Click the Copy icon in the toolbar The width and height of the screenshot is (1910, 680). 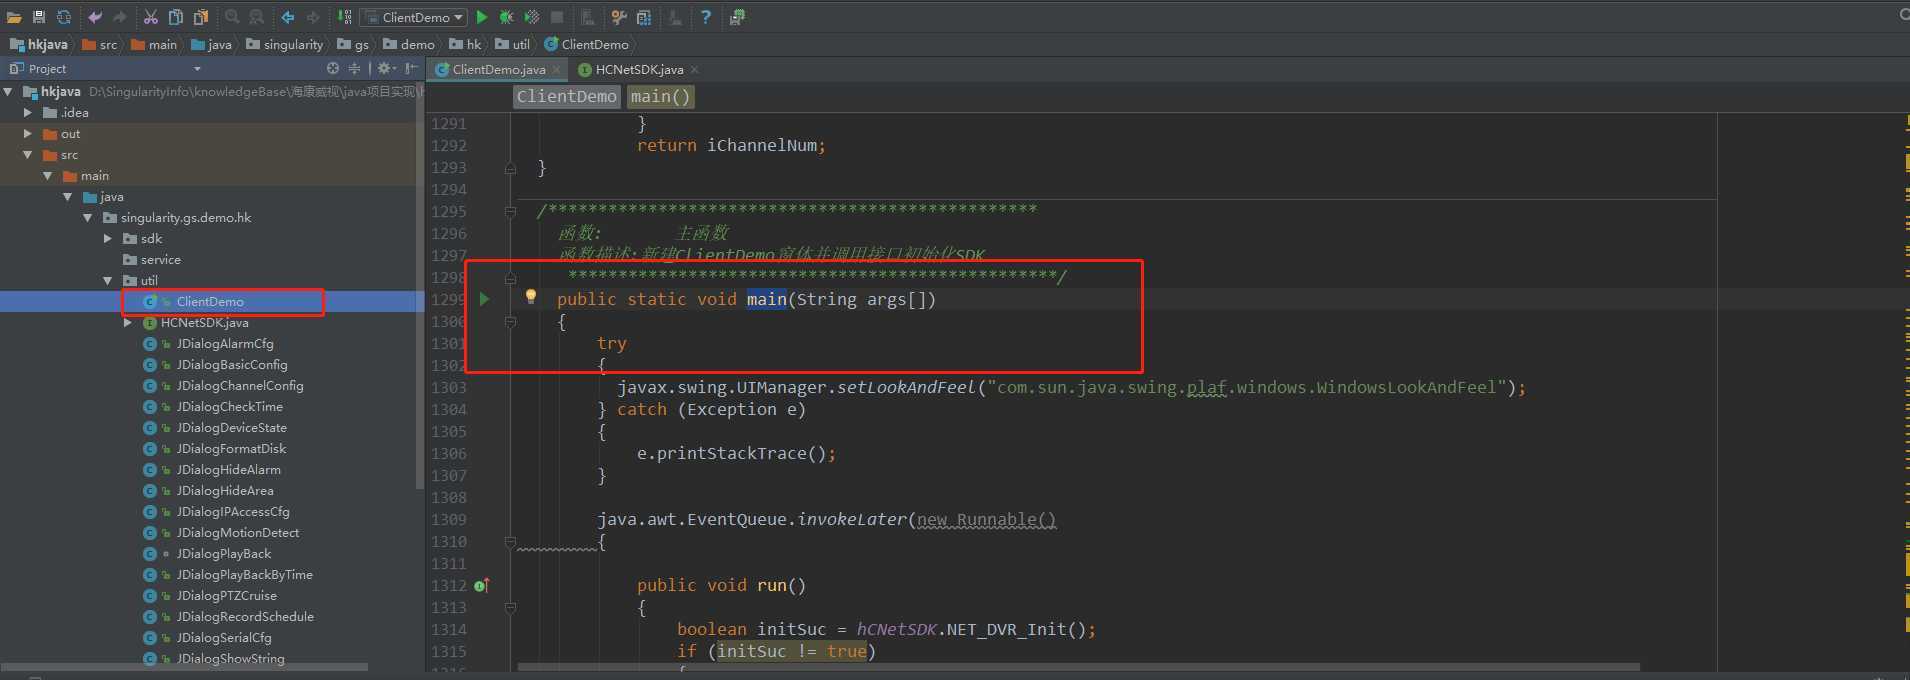(x=176, y=17)
